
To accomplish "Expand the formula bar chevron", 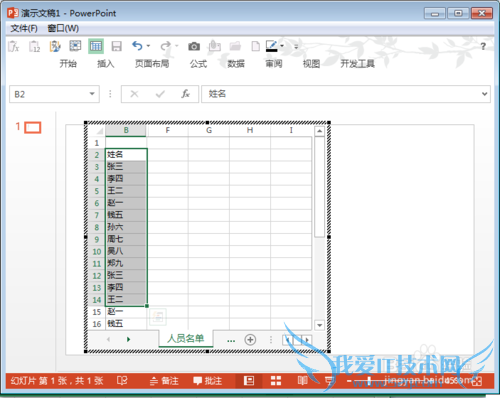I will (x=485, y=94).
